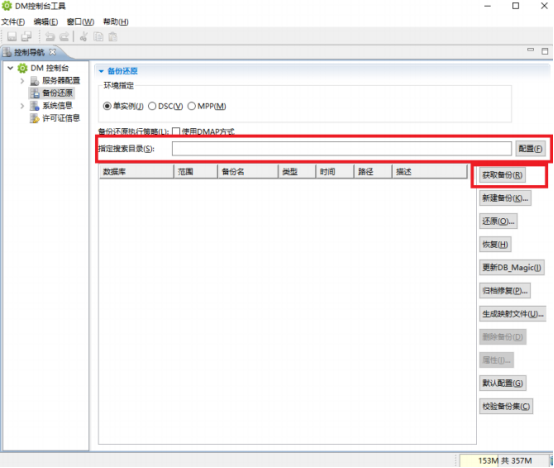Open the 文件 menu
The width and height of the screenshot is (554, 468).
click(13, 22)
